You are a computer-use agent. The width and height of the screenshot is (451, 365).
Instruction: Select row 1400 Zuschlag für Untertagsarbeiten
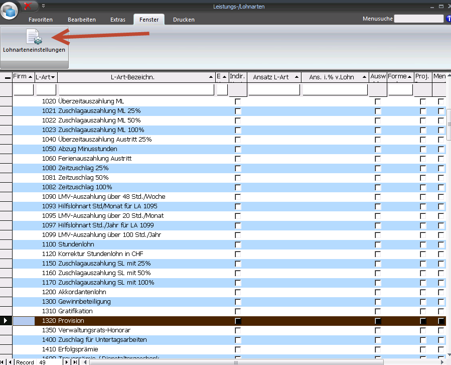(x=229, y=340)
